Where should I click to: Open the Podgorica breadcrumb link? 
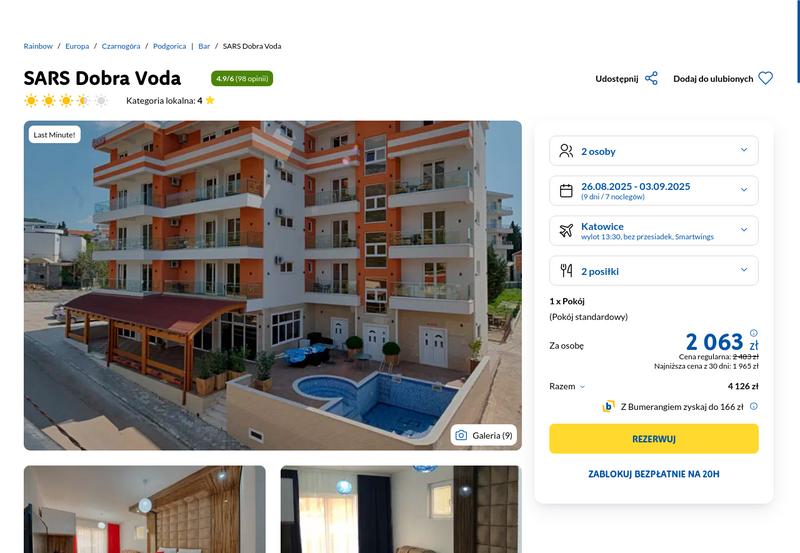pos(169,46)
